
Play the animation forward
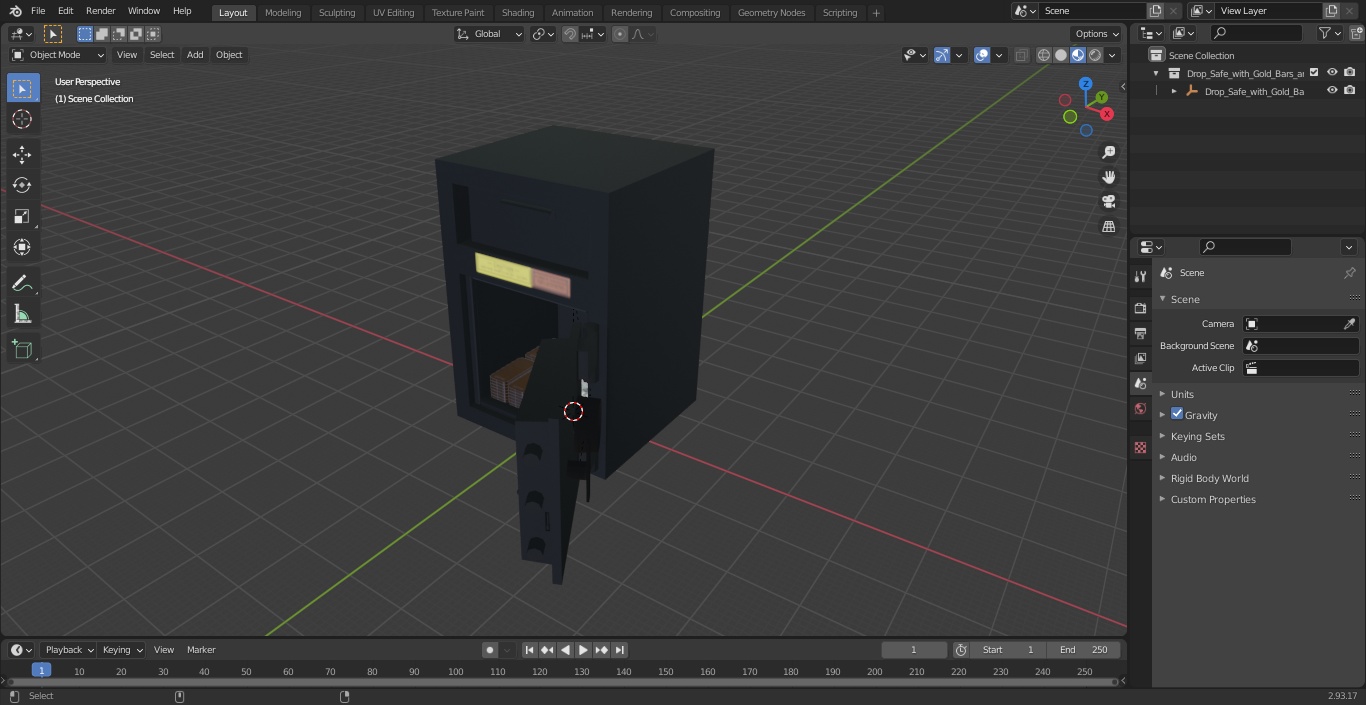click(x=584, y=650)
